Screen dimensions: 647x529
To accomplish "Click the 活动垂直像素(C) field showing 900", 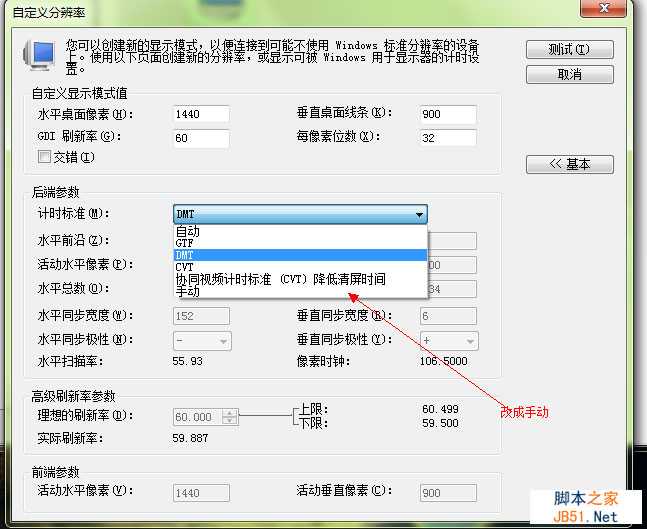I will [x=448, y=493].
